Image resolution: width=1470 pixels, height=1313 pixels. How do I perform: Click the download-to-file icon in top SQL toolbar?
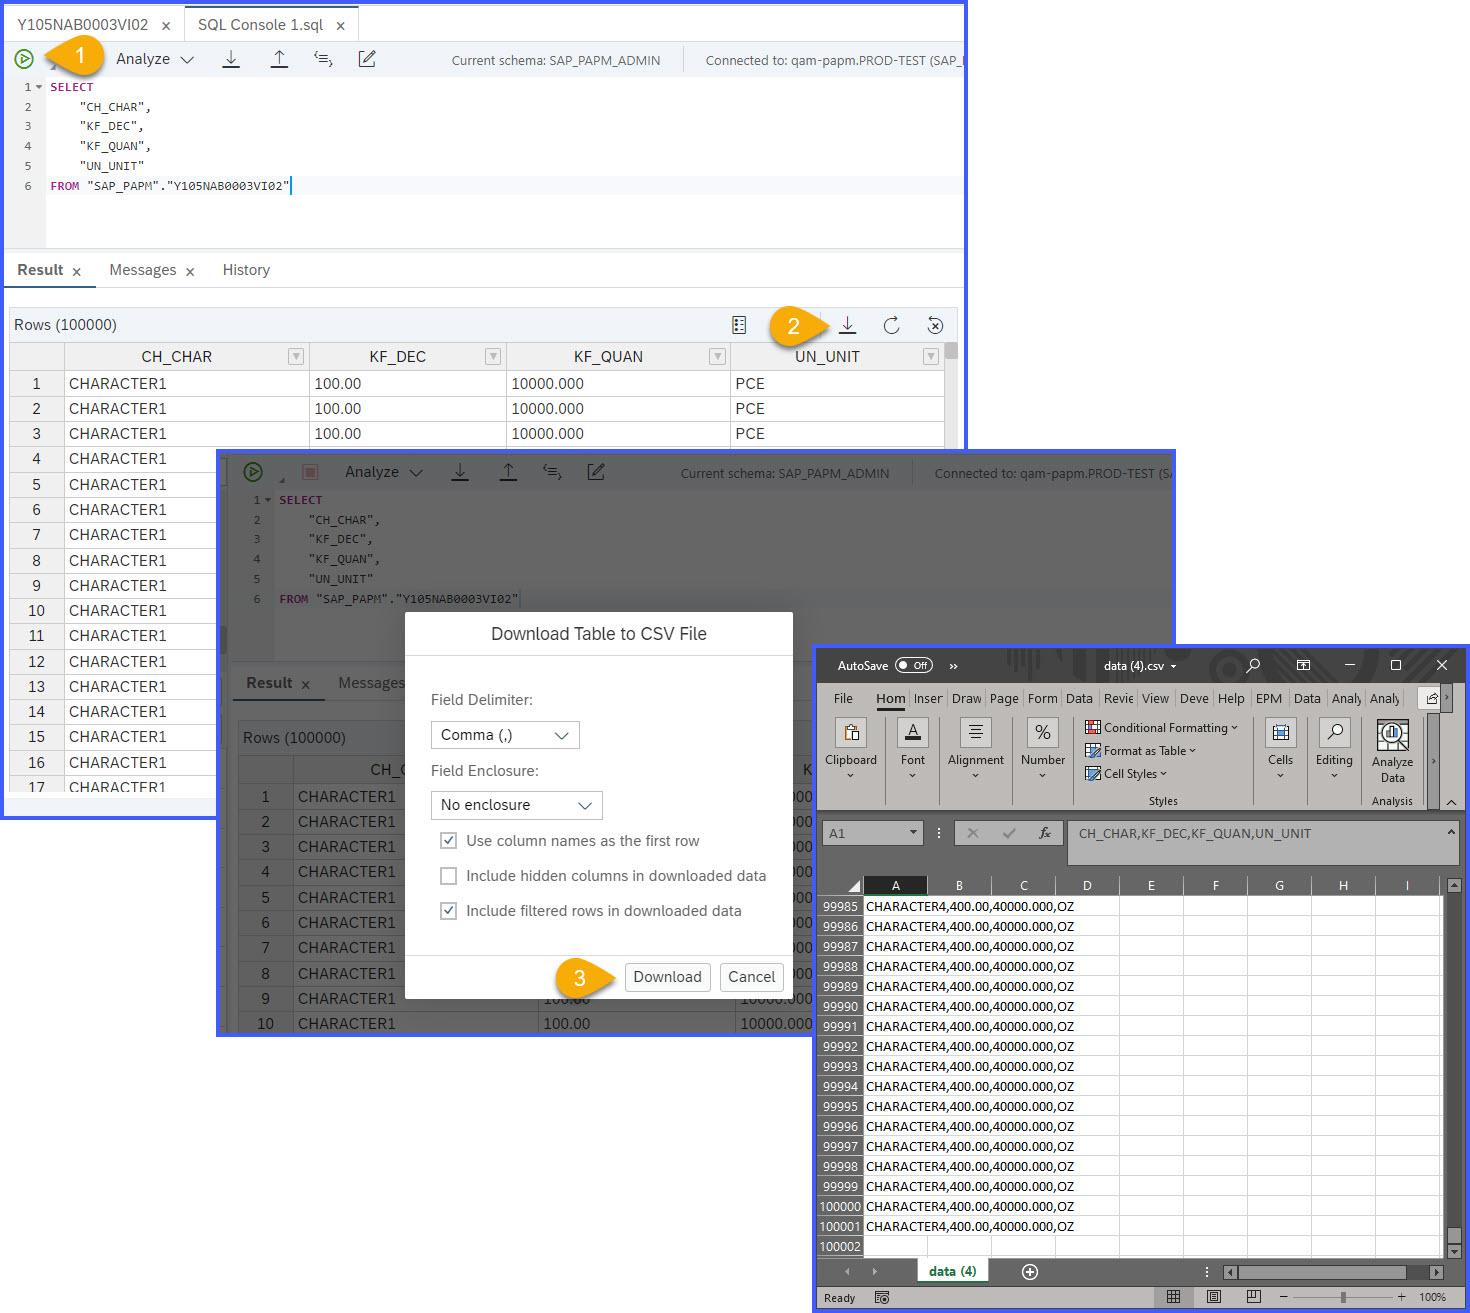pos(231,59)
